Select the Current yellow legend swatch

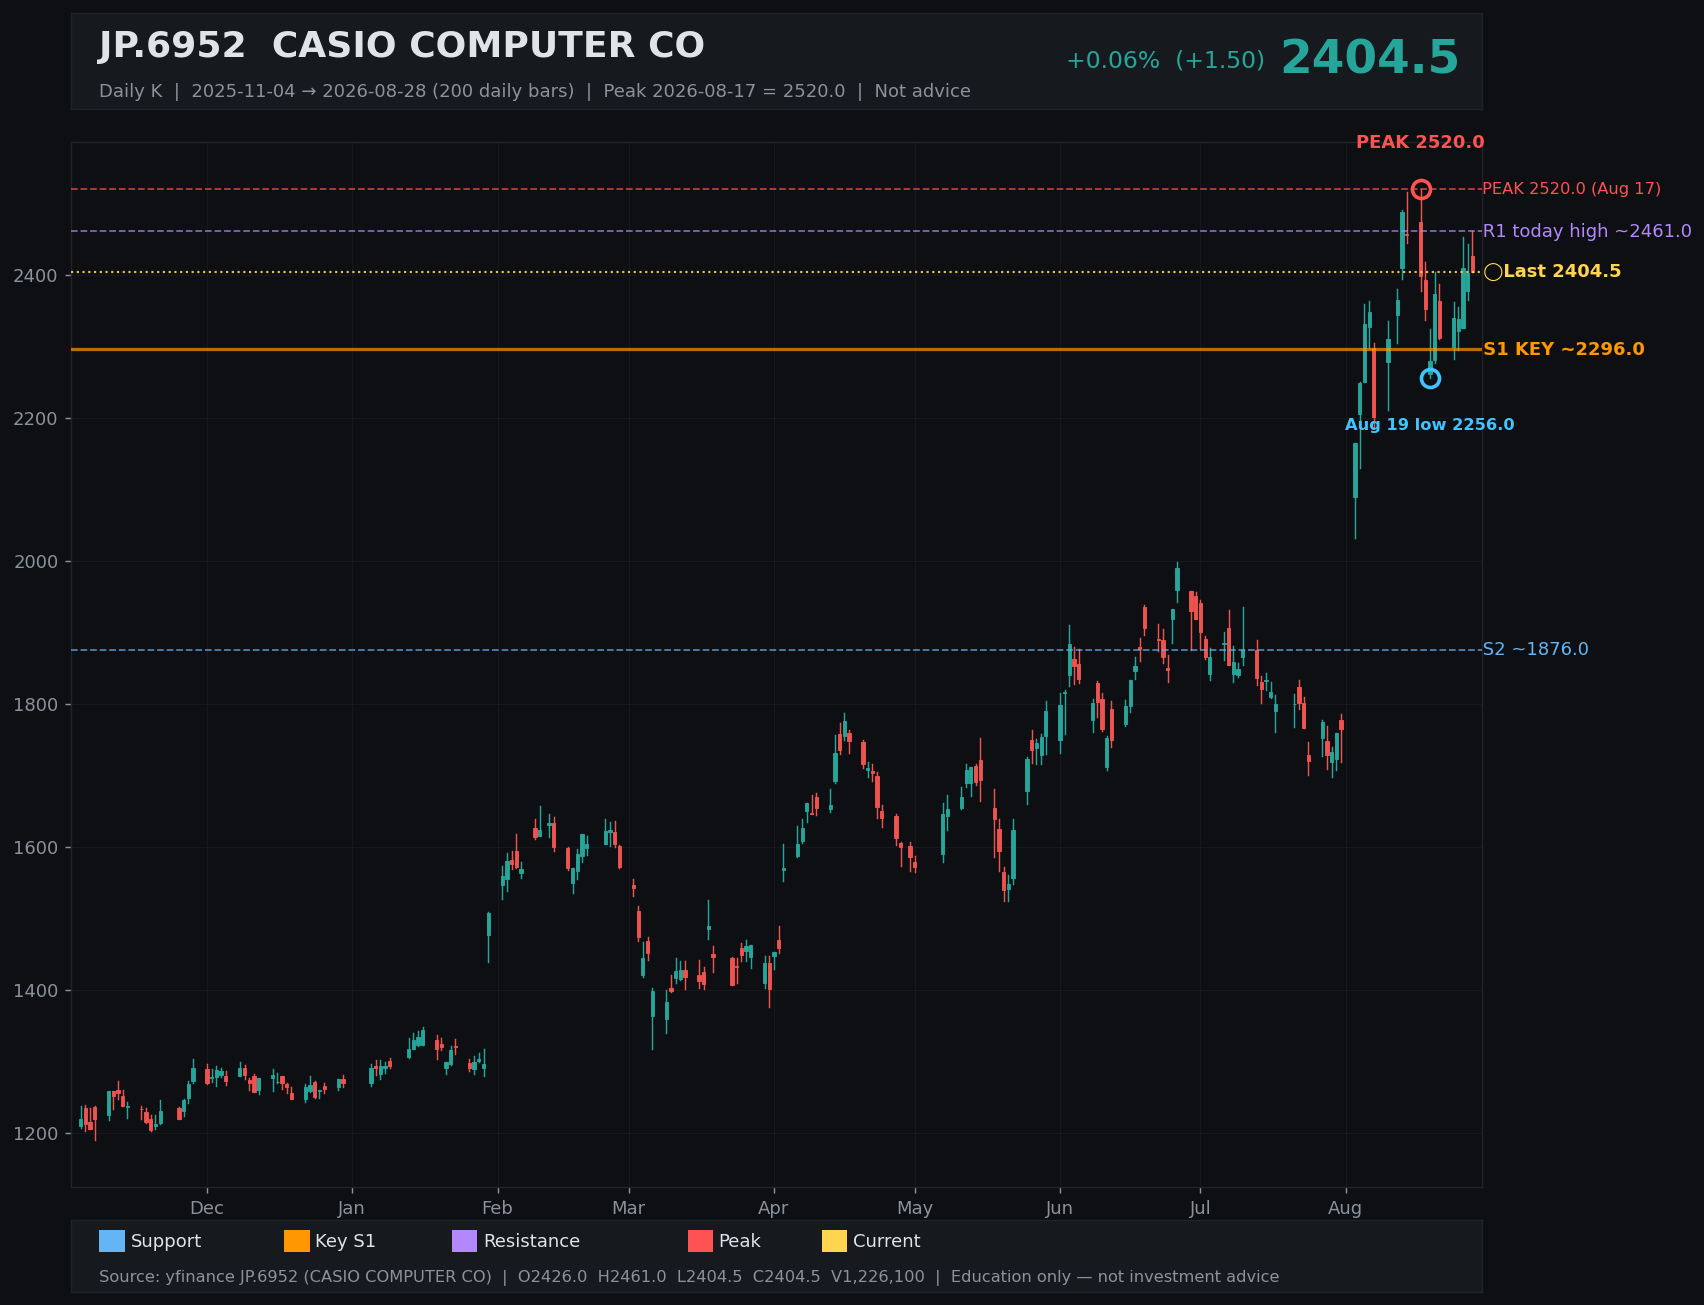[x=834, y=1241]
